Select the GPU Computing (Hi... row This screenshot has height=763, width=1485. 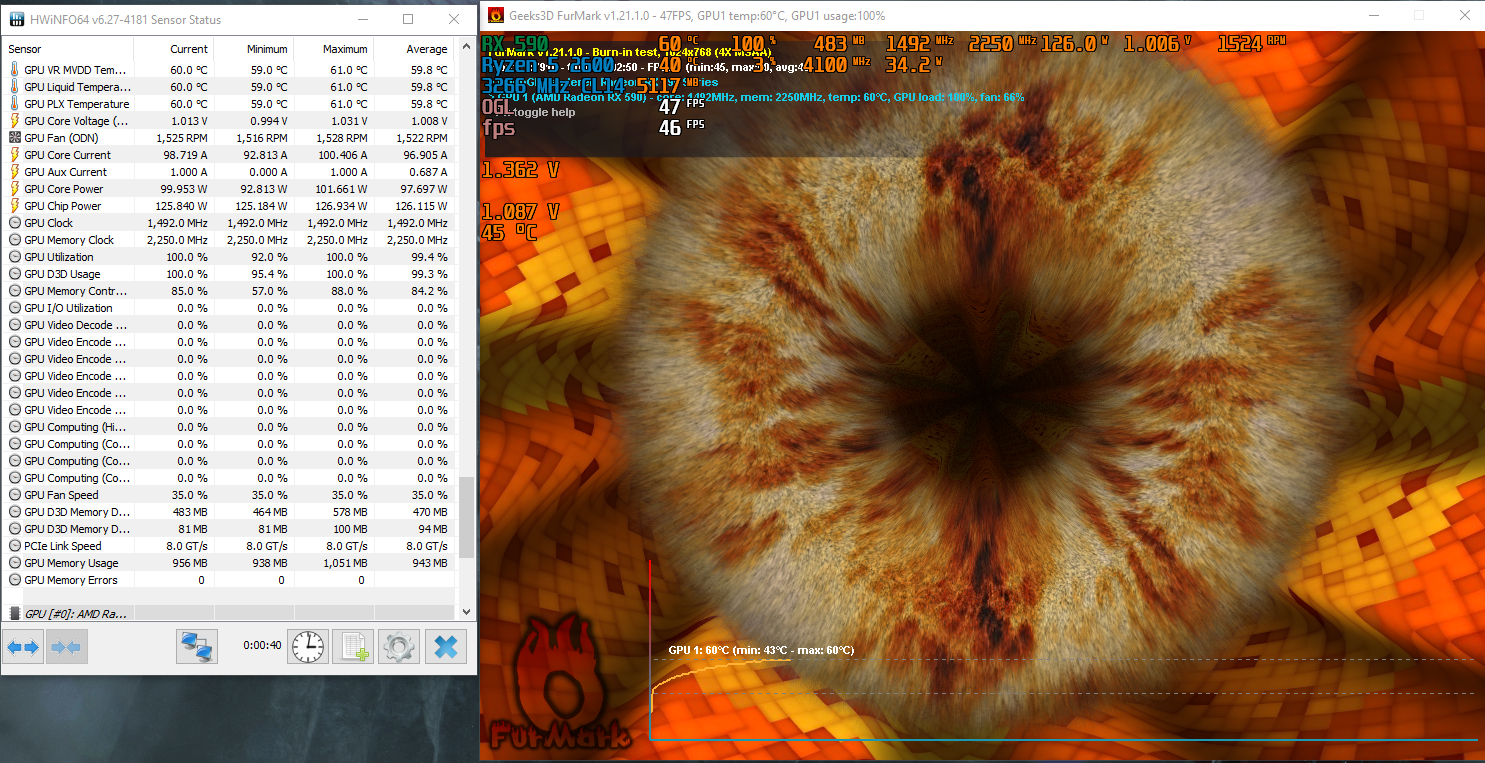tap(229, 427)
